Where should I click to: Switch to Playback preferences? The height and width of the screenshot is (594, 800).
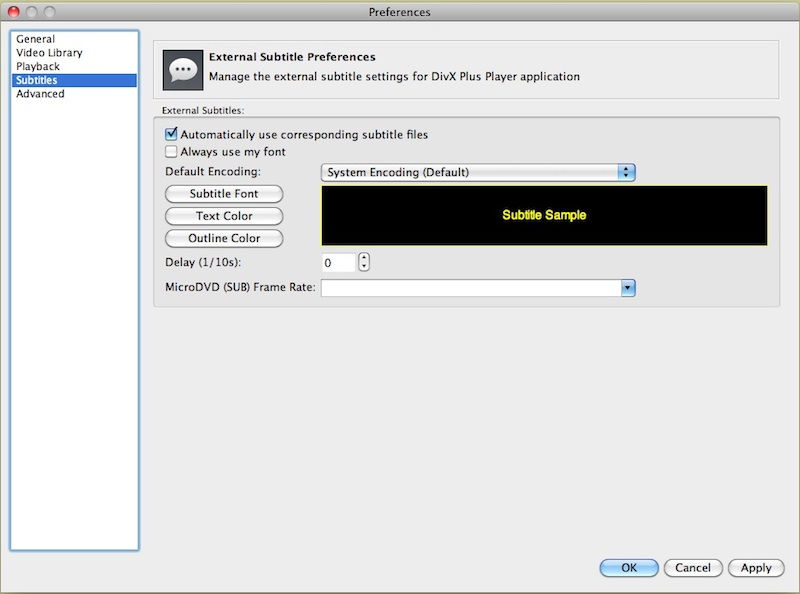point(38,66)
